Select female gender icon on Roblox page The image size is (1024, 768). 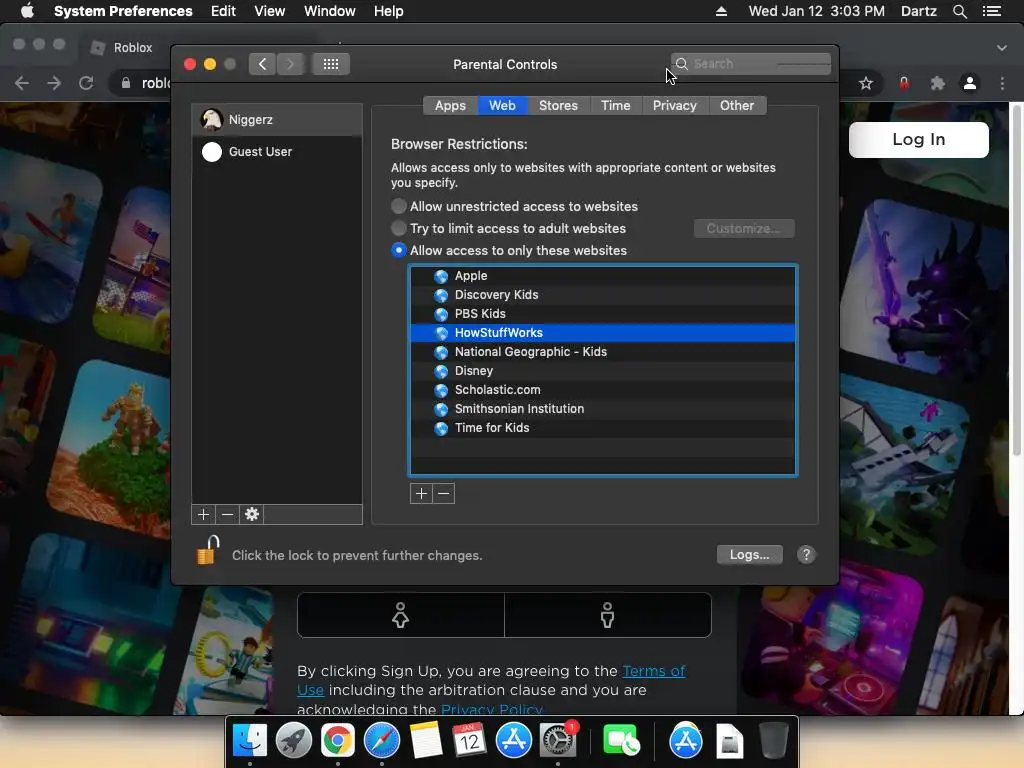400,615
